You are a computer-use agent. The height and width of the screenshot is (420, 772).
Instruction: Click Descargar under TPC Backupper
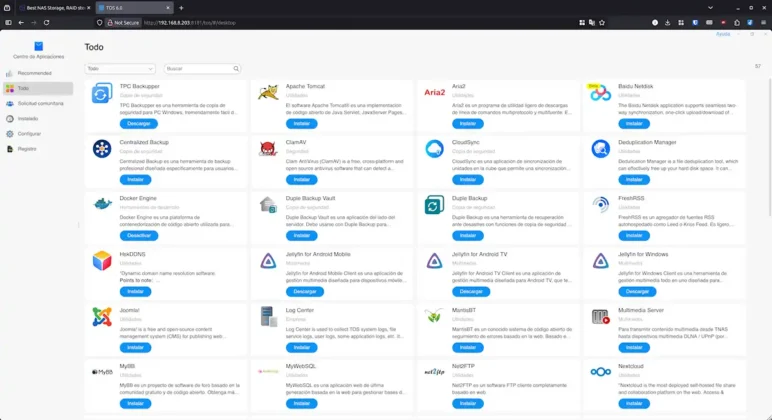(138, 123)
